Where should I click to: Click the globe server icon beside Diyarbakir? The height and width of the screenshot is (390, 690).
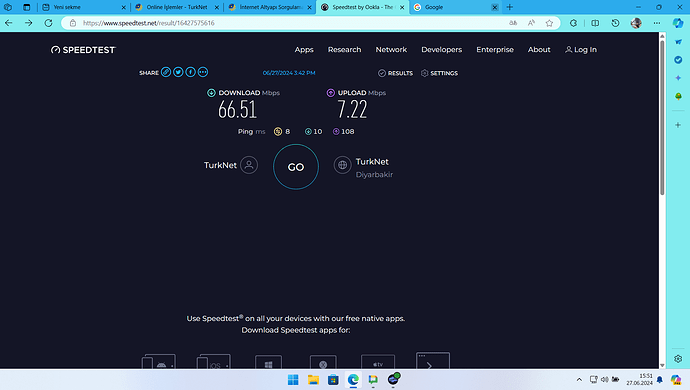(342, 165)
